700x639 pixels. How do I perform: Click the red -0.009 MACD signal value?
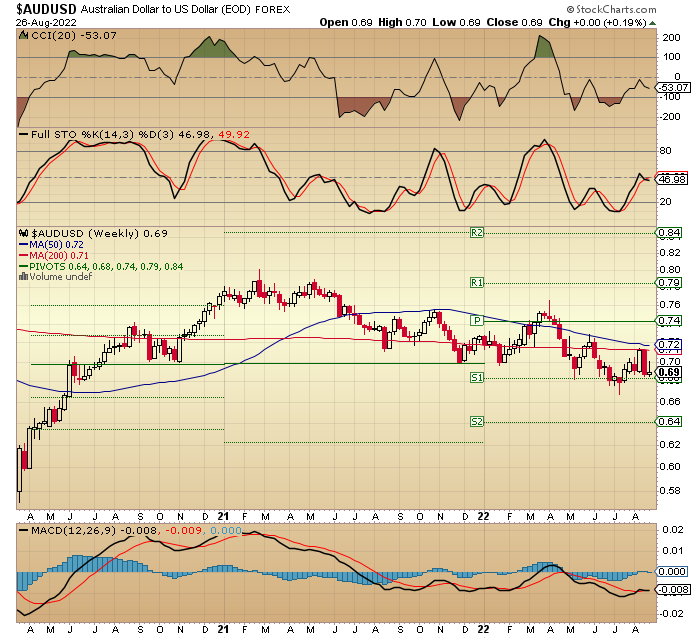pyautogui.click(x=183, y=530)
